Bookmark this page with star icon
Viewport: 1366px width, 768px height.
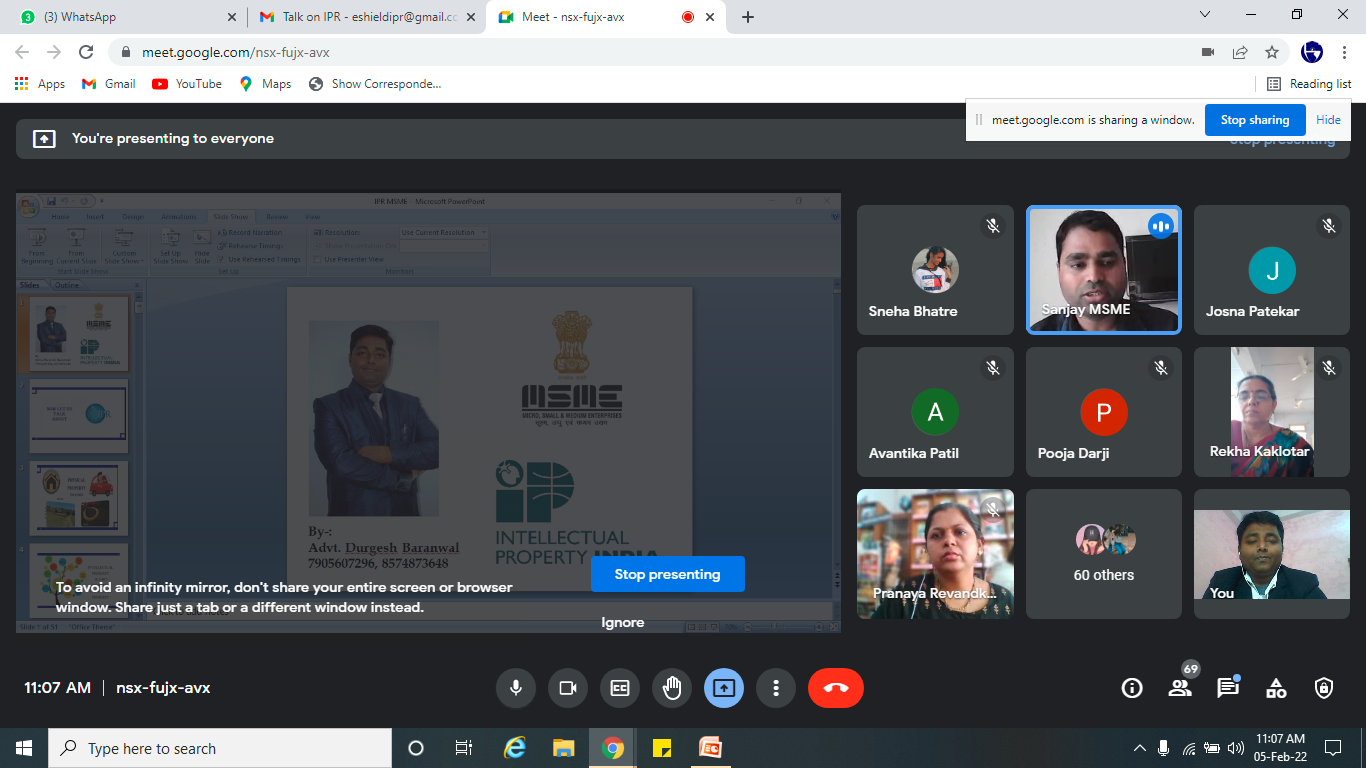1272,52
